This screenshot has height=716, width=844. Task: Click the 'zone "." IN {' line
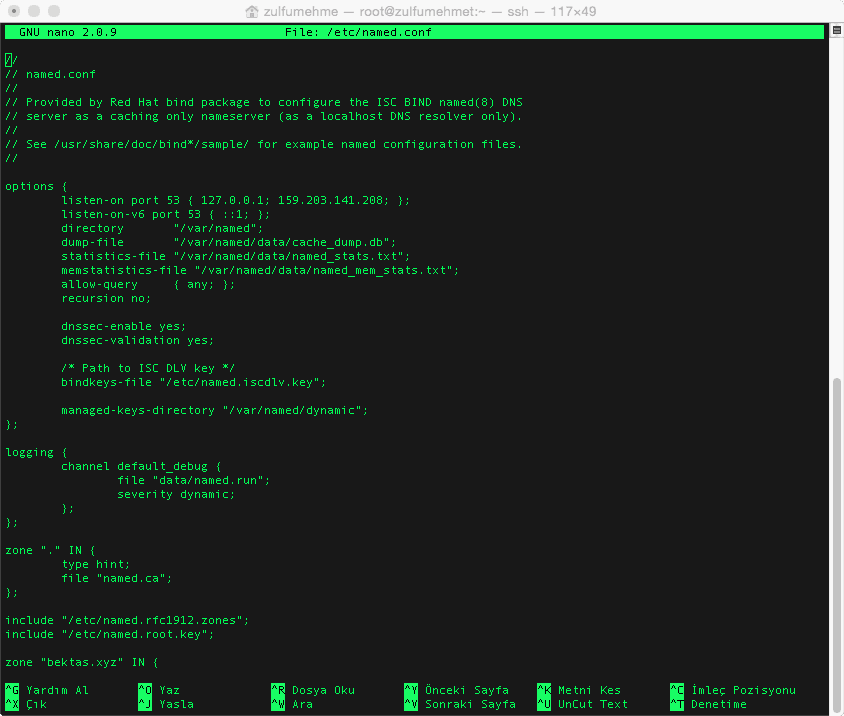(x=50, y=550)
